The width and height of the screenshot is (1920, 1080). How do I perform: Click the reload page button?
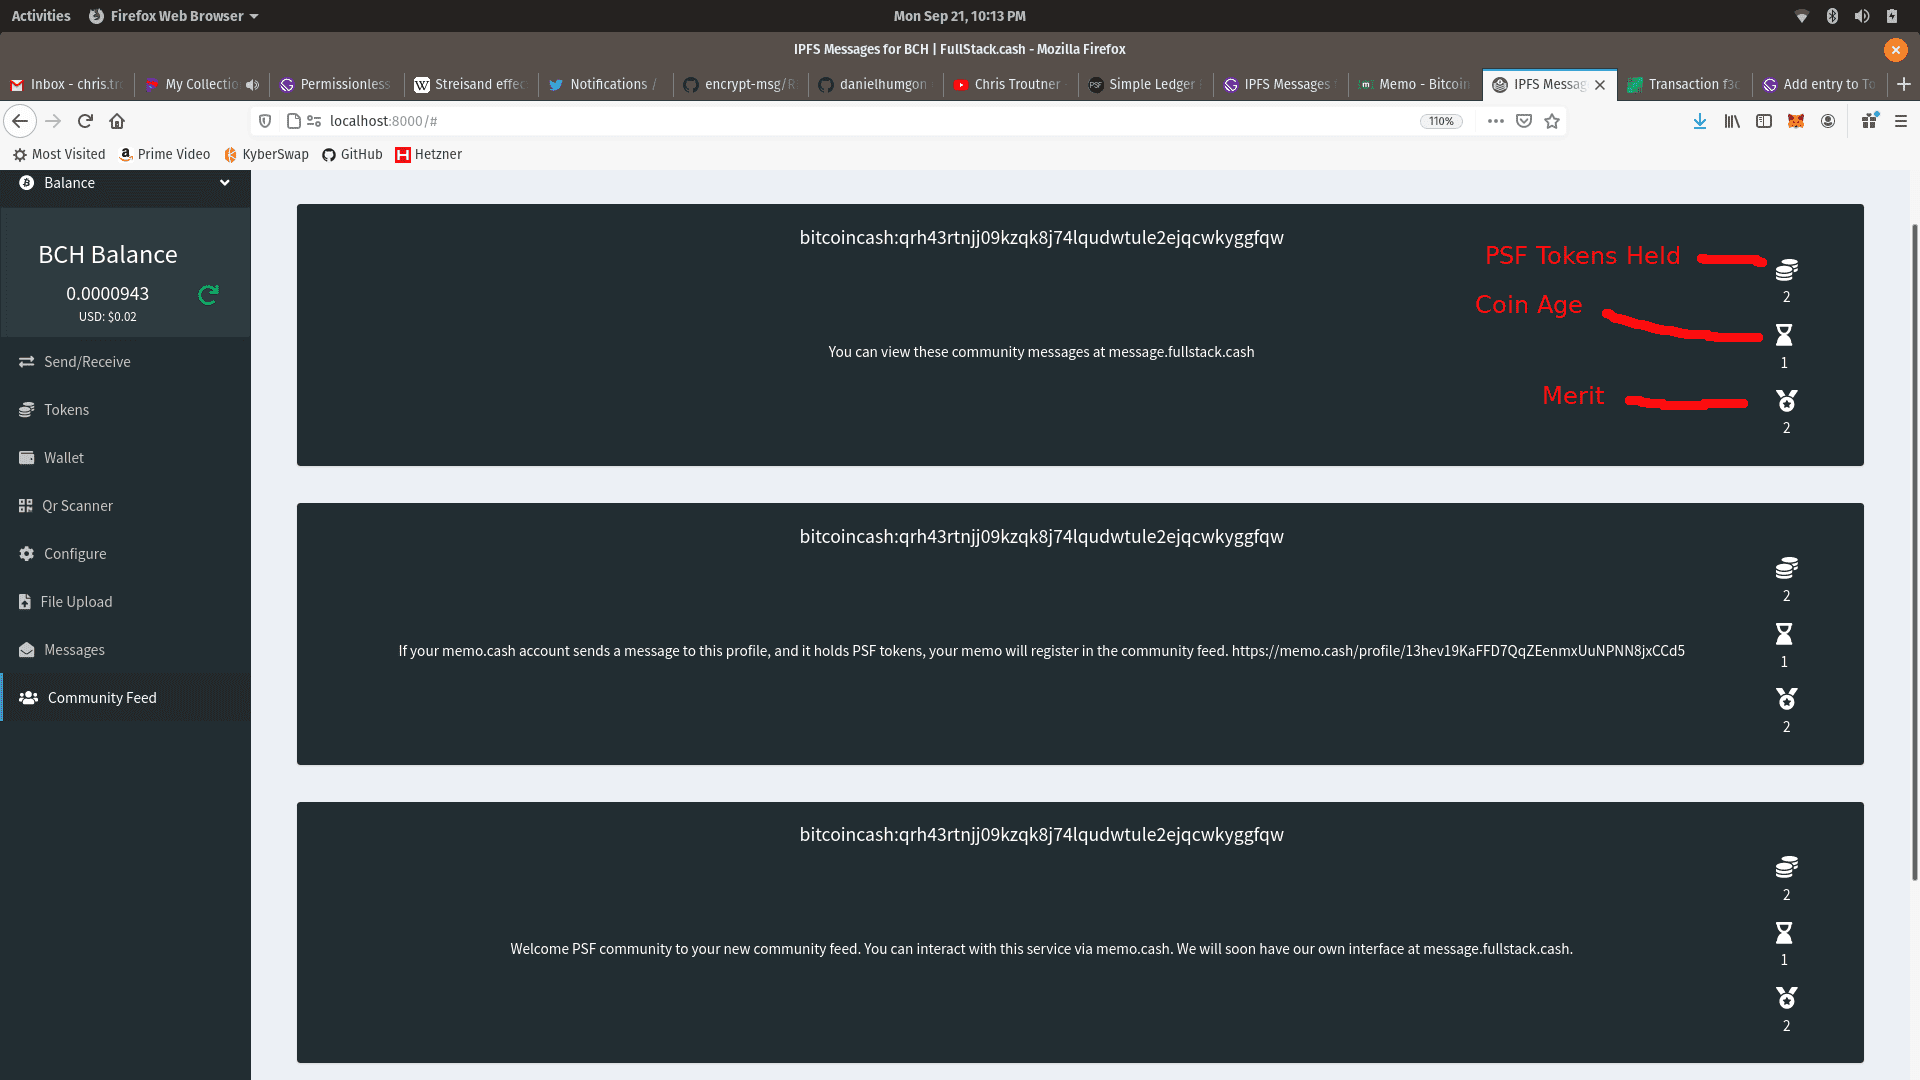click(x=85, y=121)
